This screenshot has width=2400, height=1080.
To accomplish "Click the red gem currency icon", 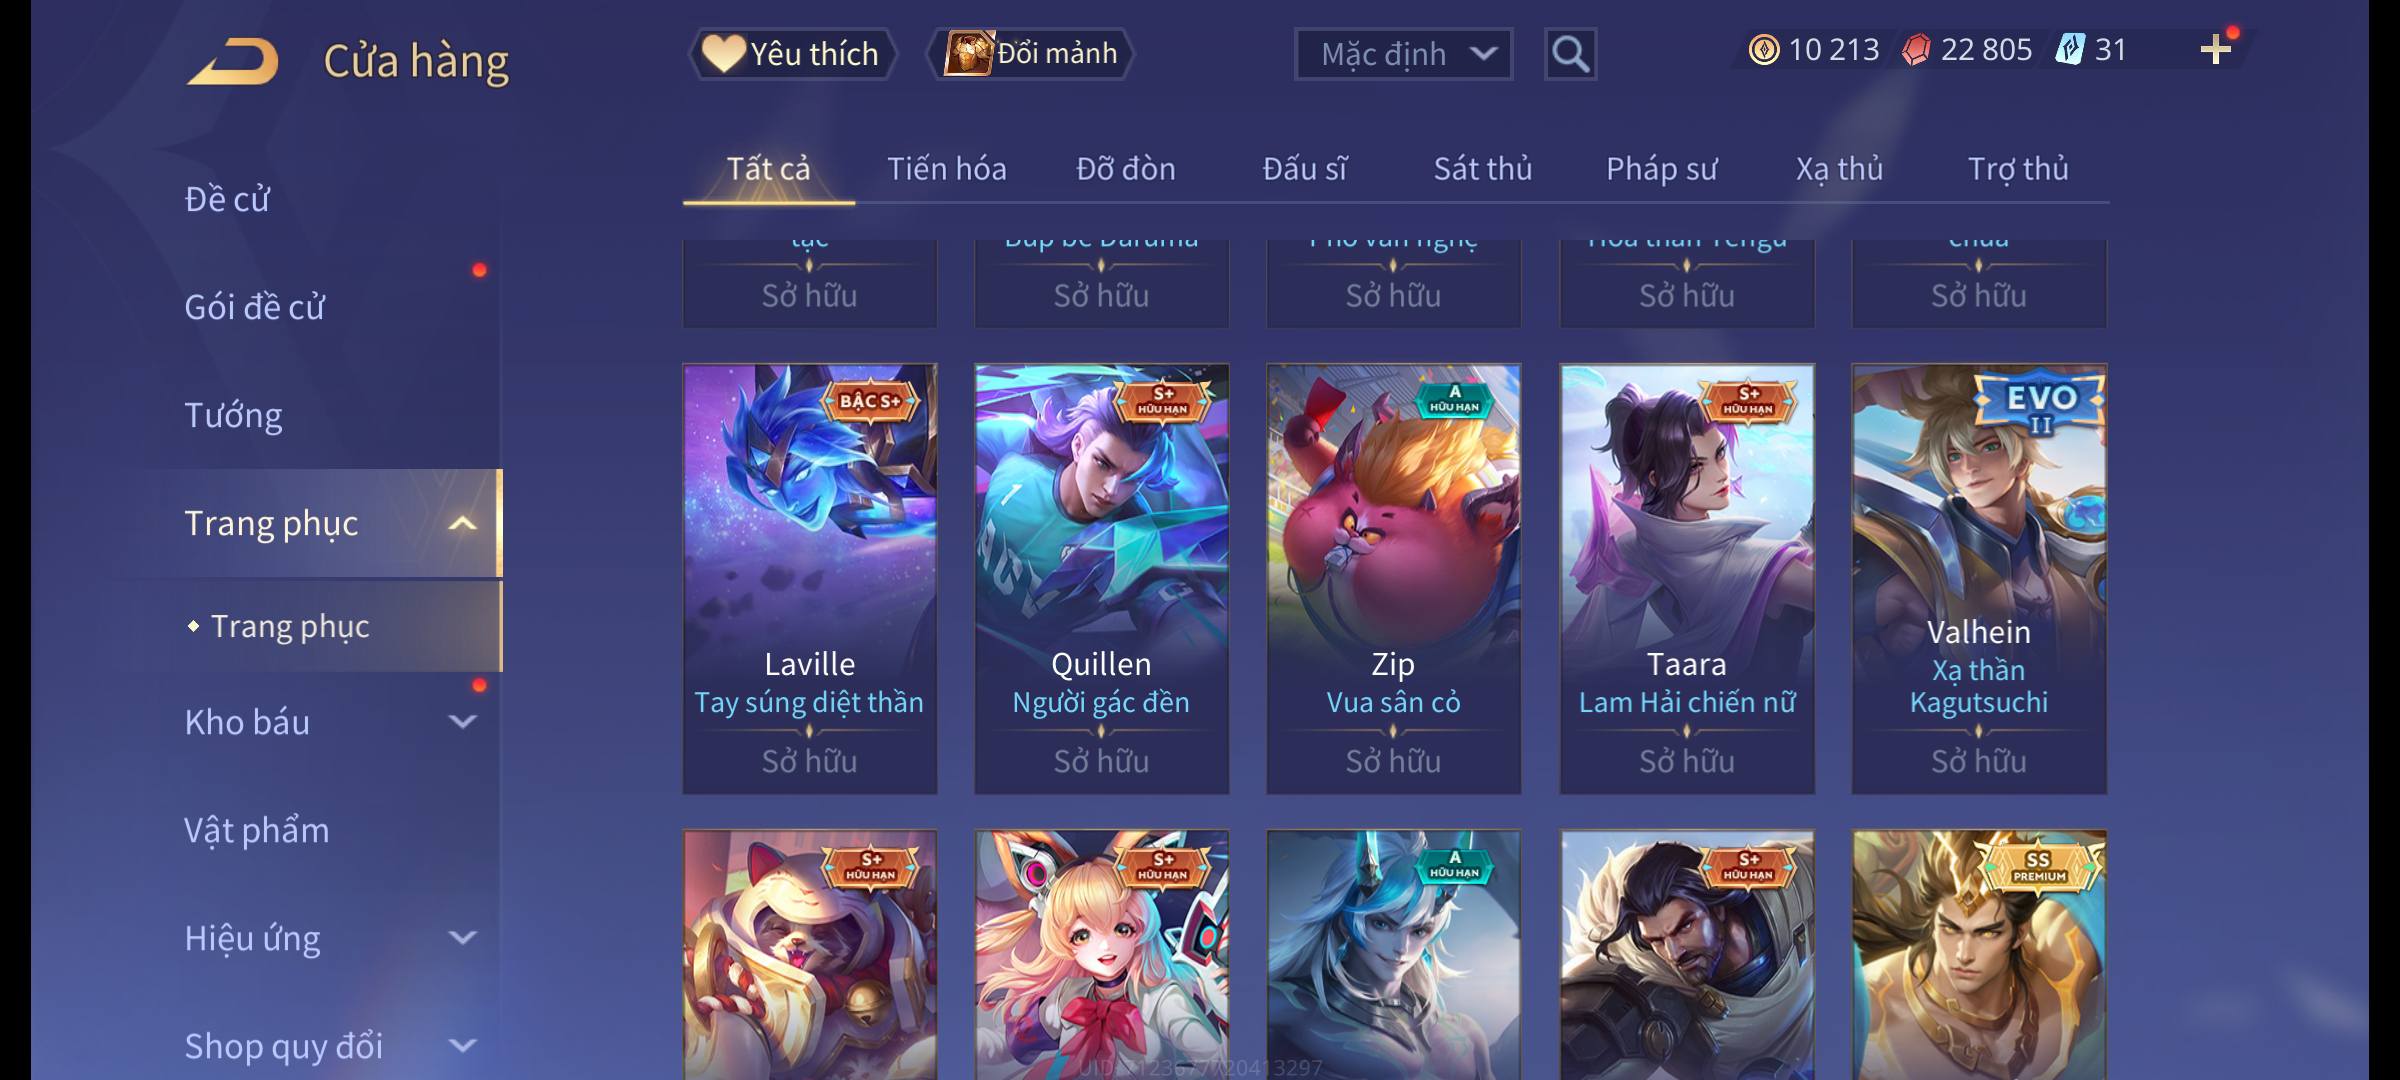I will coord(1916,50).
